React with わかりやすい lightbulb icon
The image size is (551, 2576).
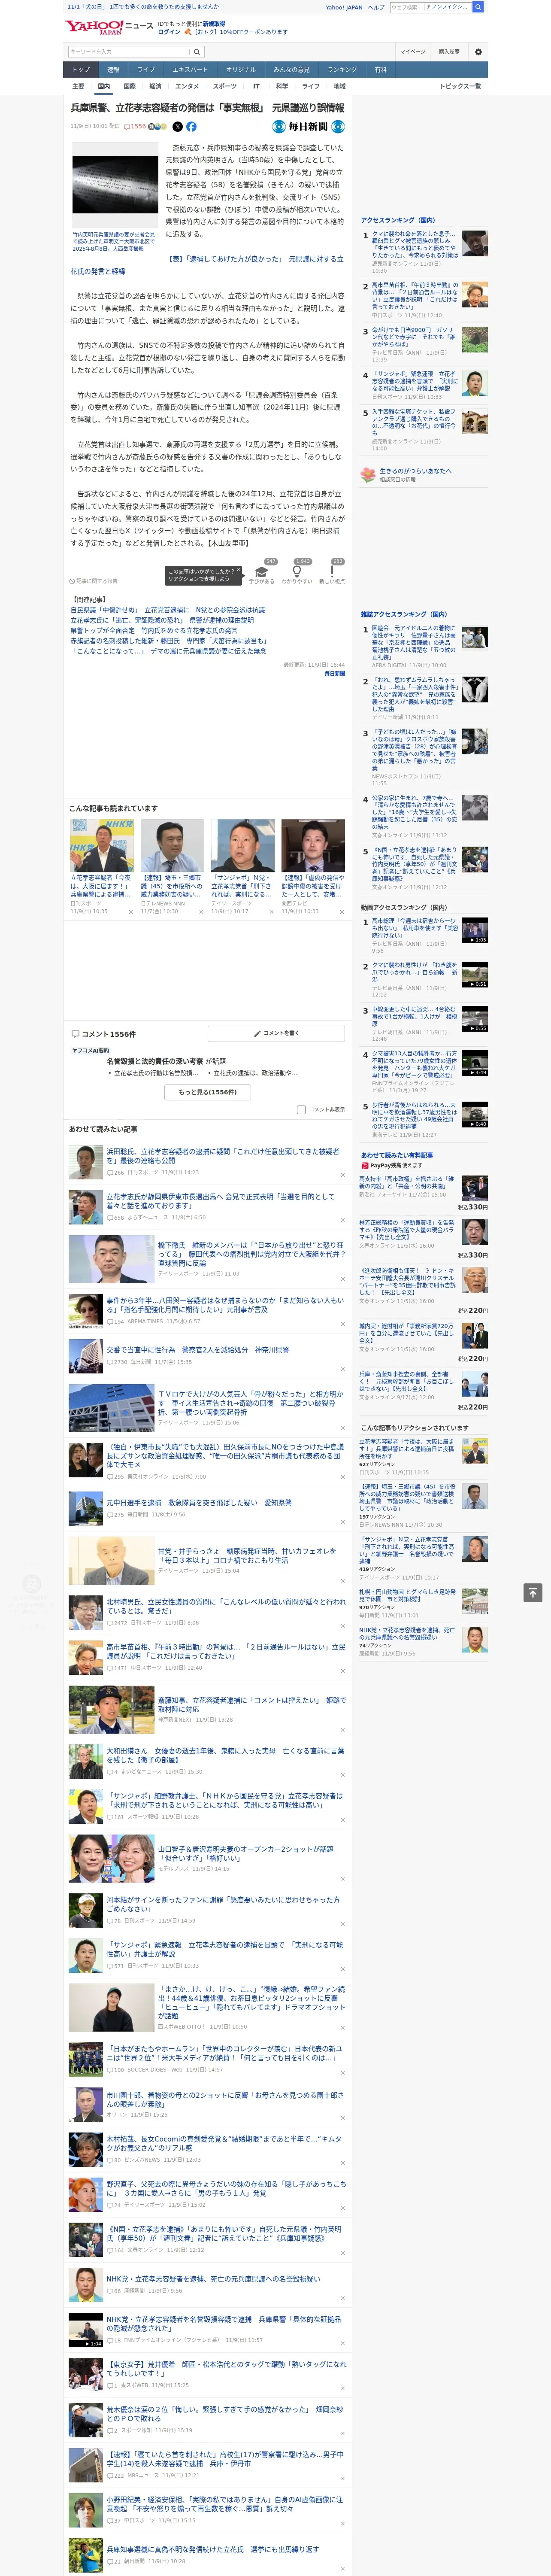point(296,571)
